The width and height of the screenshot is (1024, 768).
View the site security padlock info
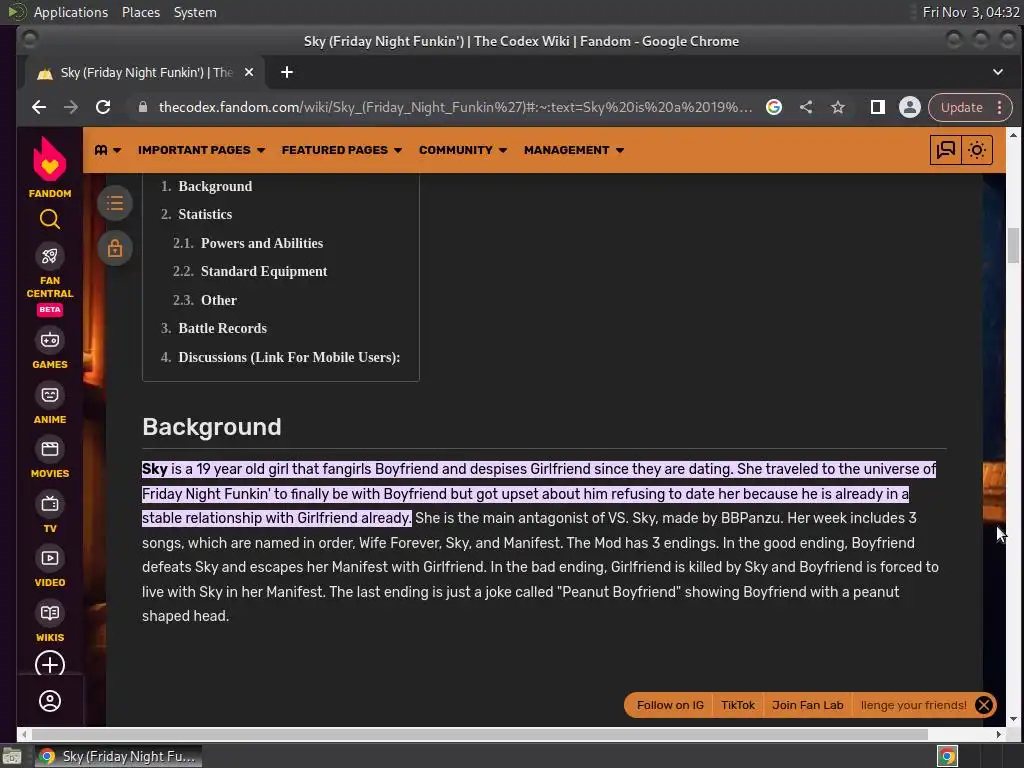tap(143, 107)
